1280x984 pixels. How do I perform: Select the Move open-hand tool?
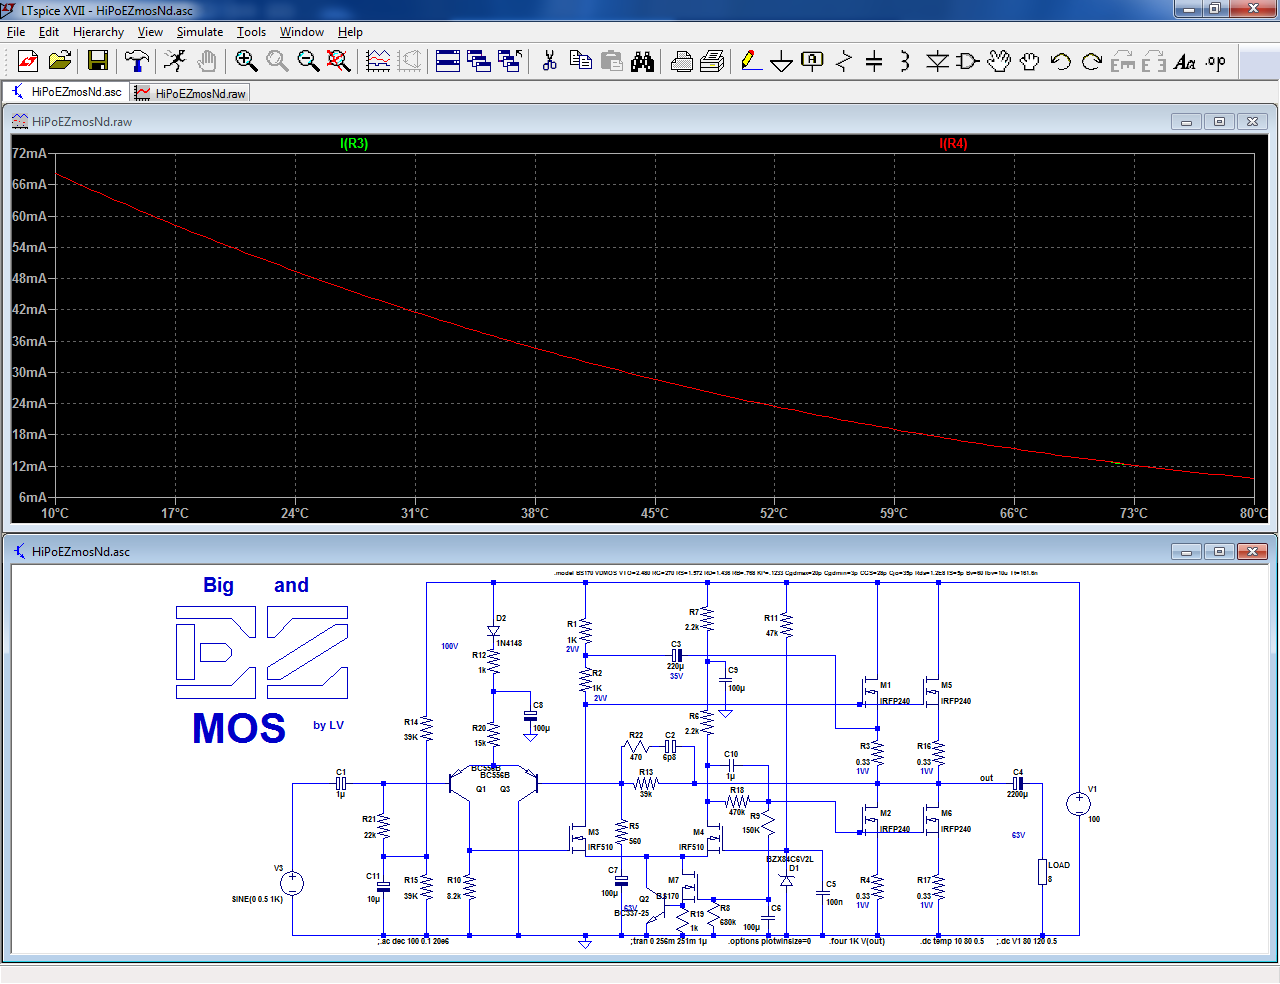tap(999, 61)
